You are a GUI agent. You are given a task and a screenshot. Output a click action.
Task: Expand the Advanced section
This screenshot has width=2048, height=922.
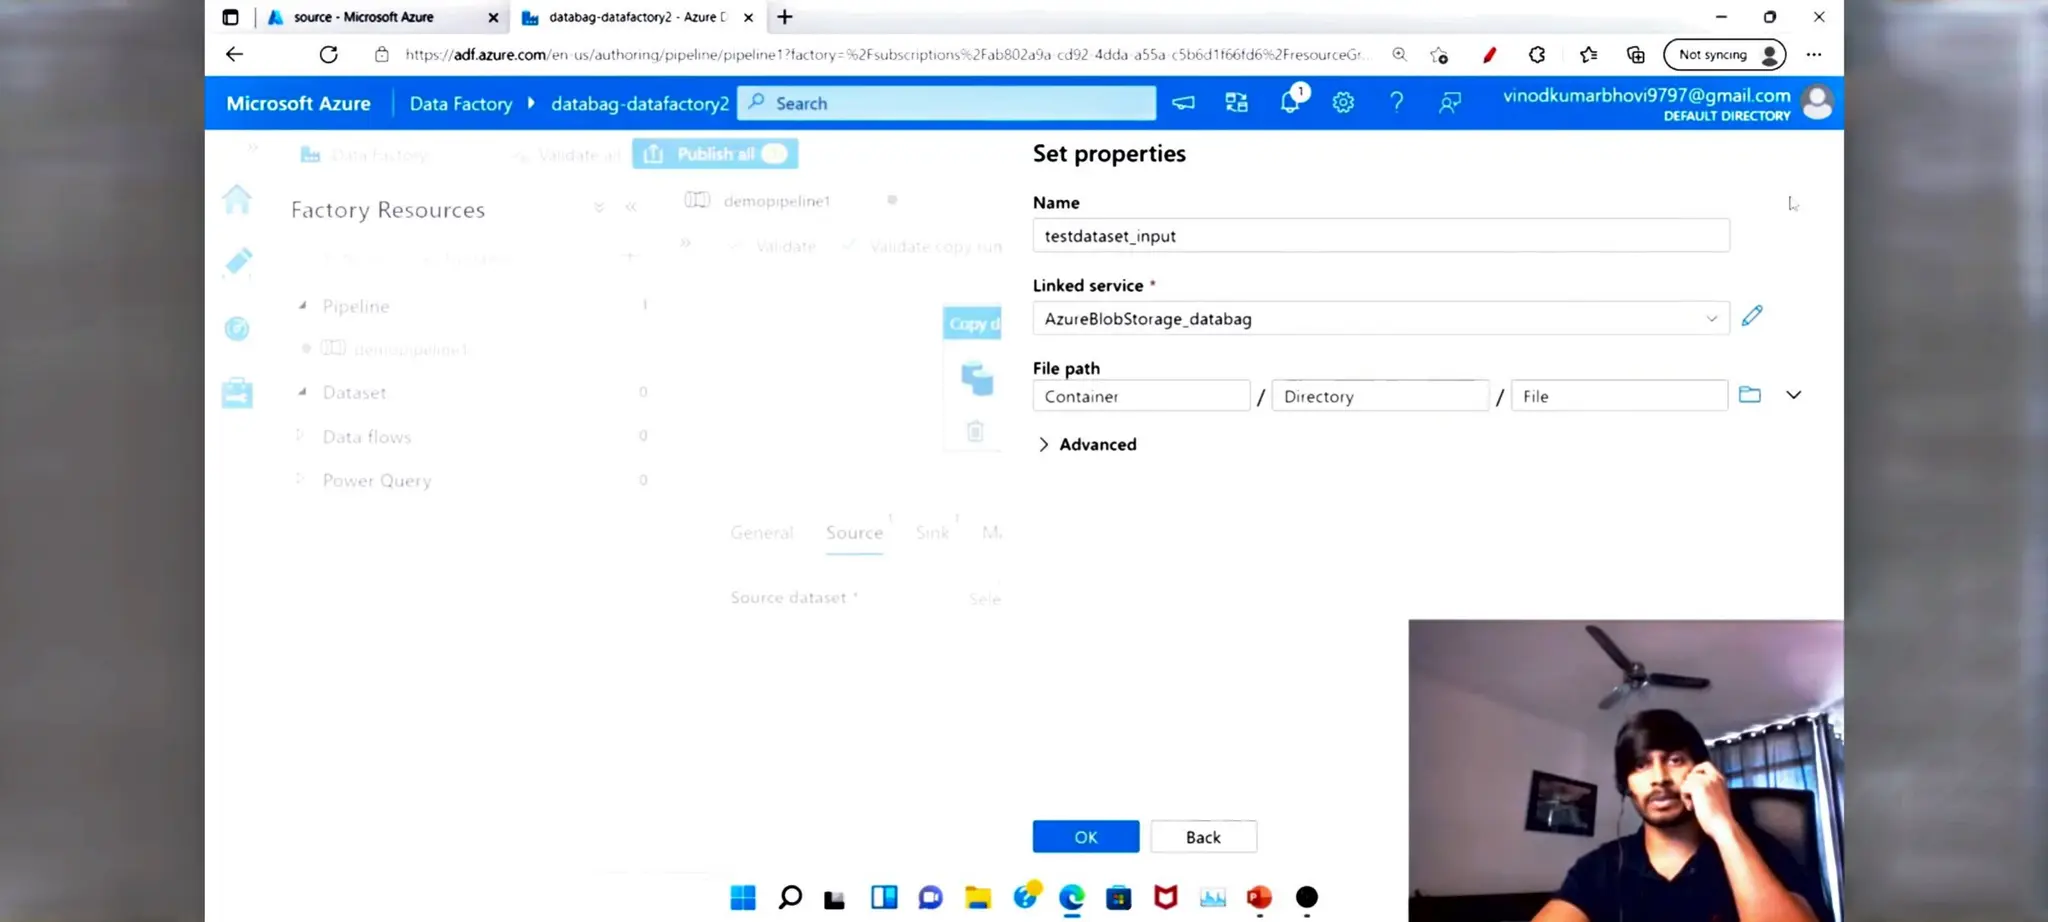point(1087,444)
